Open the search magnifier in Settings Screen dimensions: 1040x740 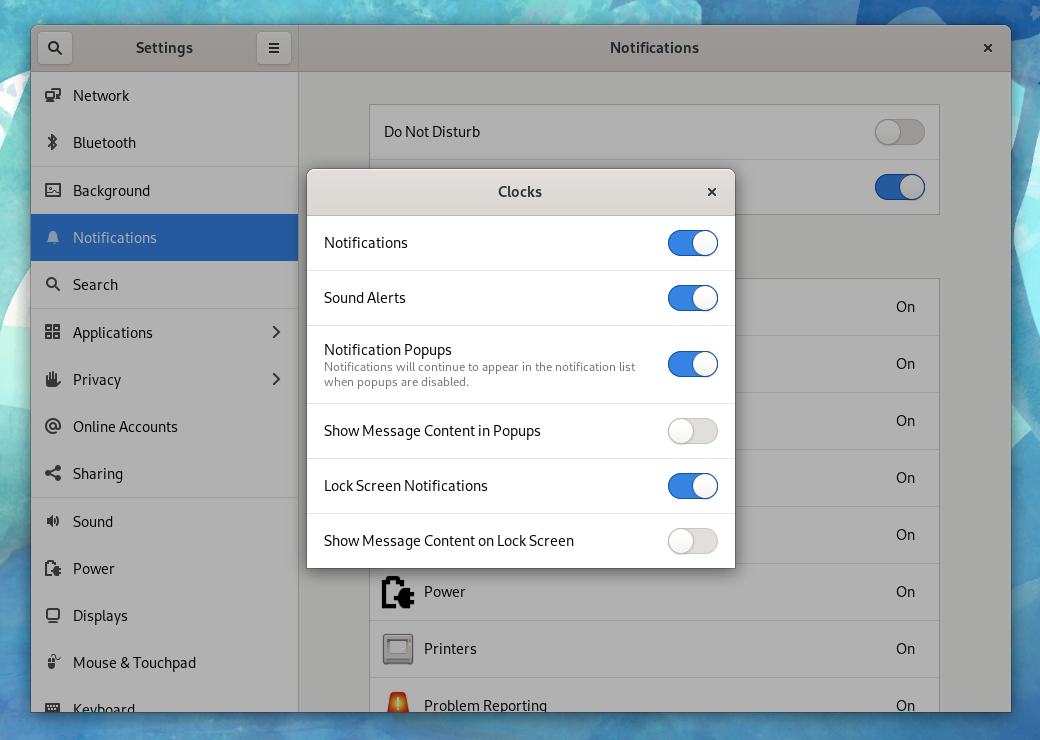click(x=54, y=47)
